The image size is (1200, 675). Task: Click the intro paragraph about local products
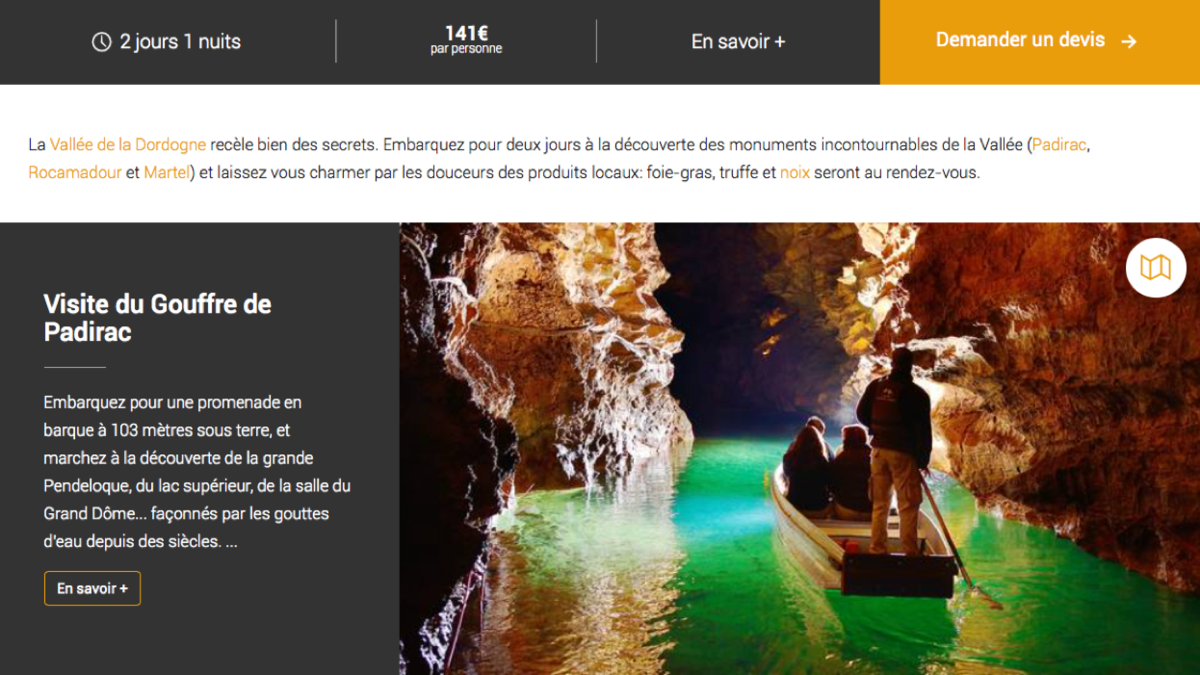coord(559,158)
